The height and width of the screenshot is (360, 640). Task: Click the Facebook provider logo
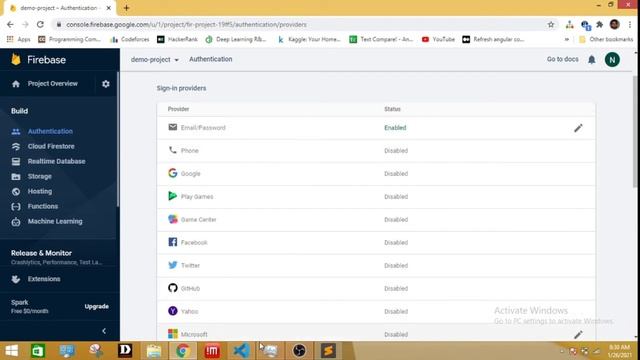coord(173,242)
